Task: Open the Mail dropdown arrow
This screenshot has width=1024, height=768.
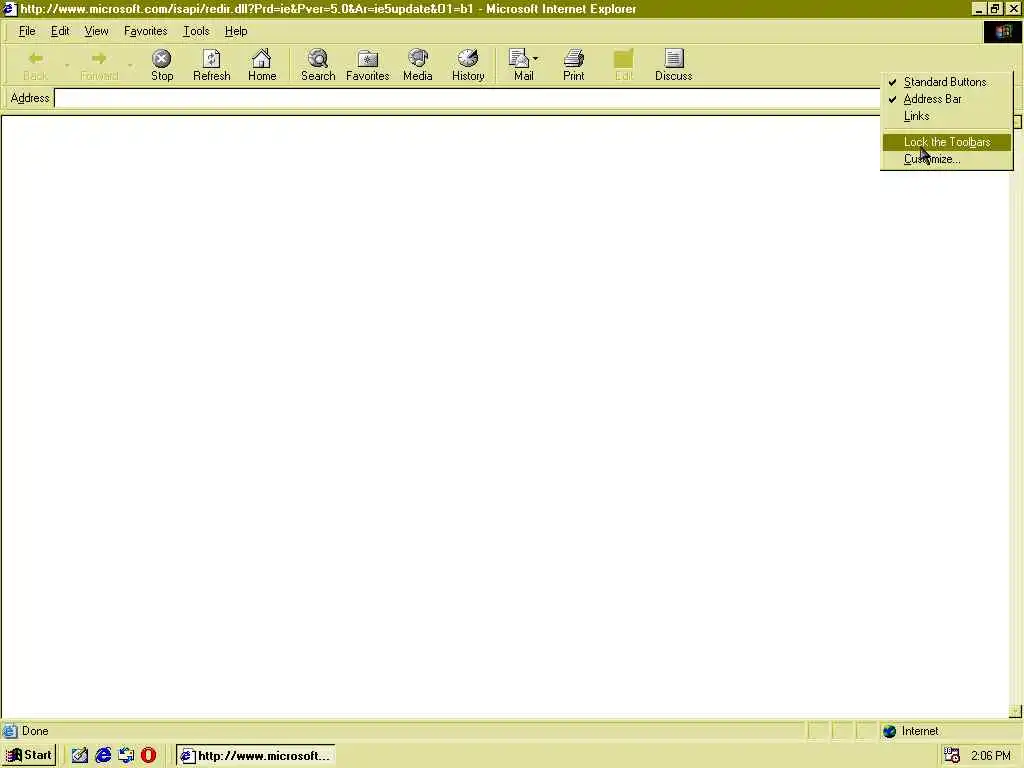Action: tap(536, 59)
